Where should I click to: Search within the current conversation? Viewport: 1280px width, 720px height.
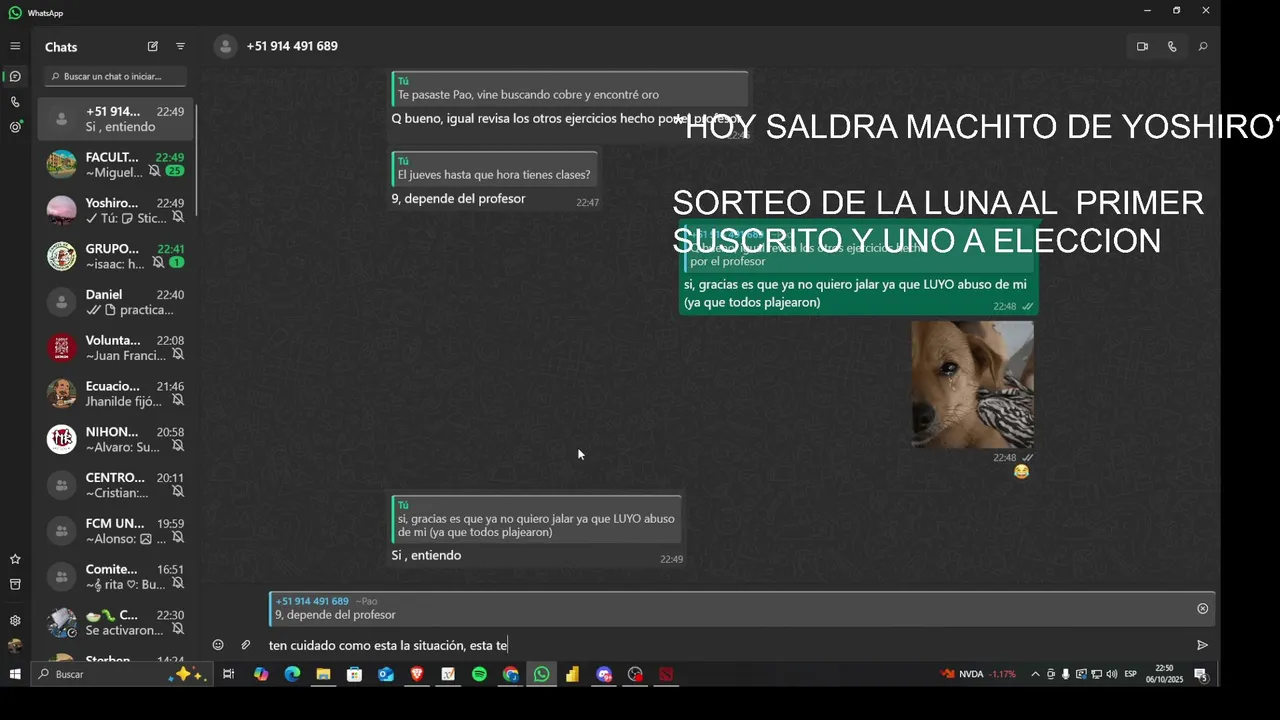coord(1203,46)
